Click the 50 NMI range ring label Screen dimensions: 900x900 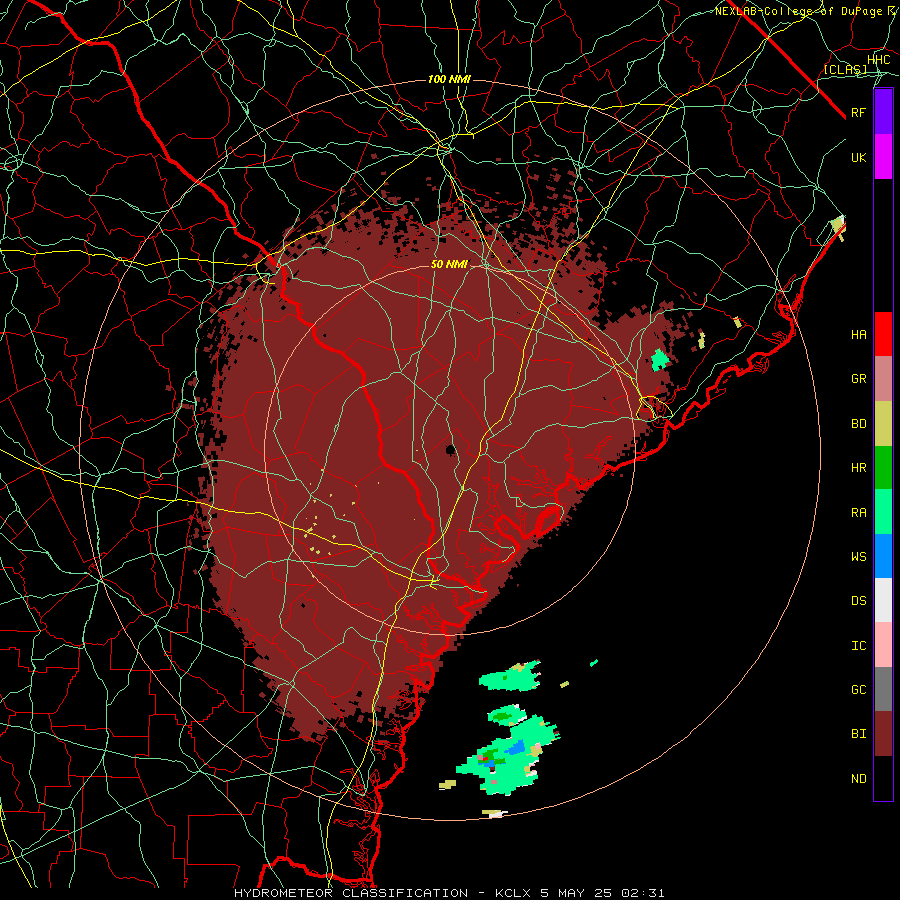tap(449, 264)
